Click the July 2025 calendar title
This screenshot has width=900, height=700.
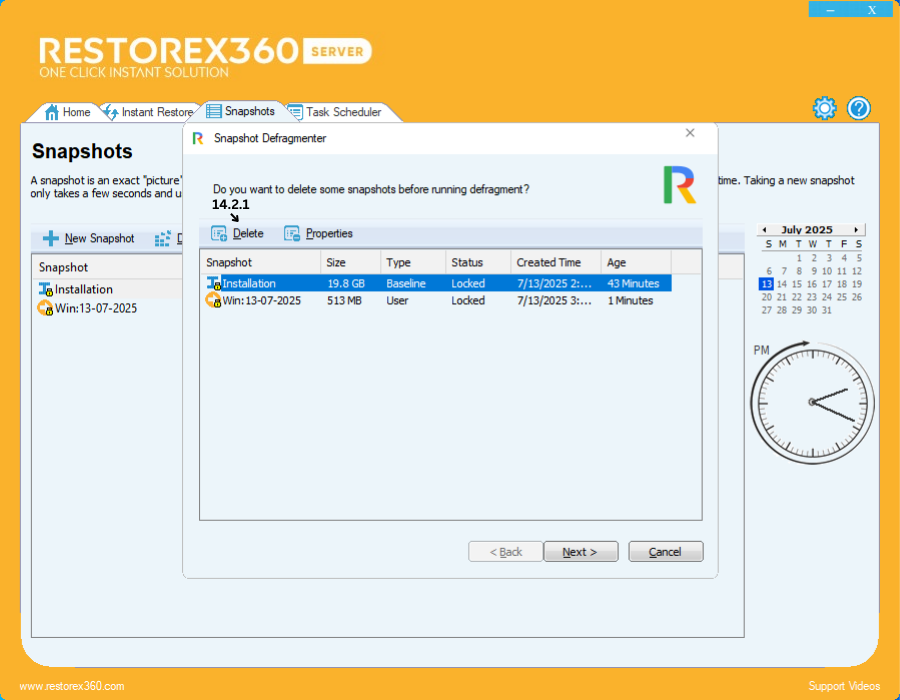click(x=806, y=230)
